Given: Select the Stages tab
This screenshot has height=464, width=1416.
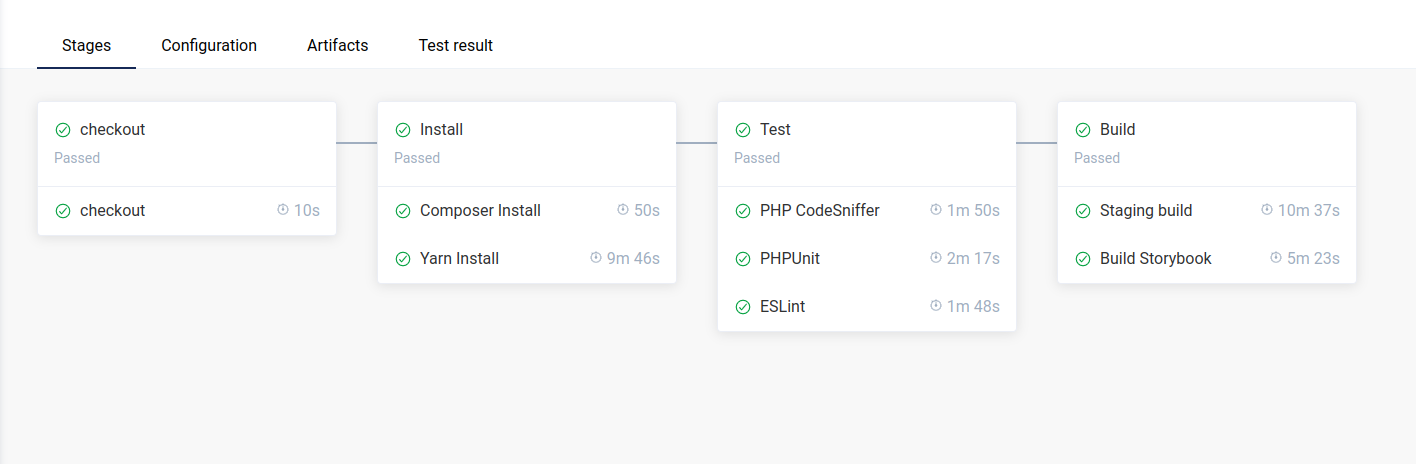Looking at the screenshot, I should [86, 46].
